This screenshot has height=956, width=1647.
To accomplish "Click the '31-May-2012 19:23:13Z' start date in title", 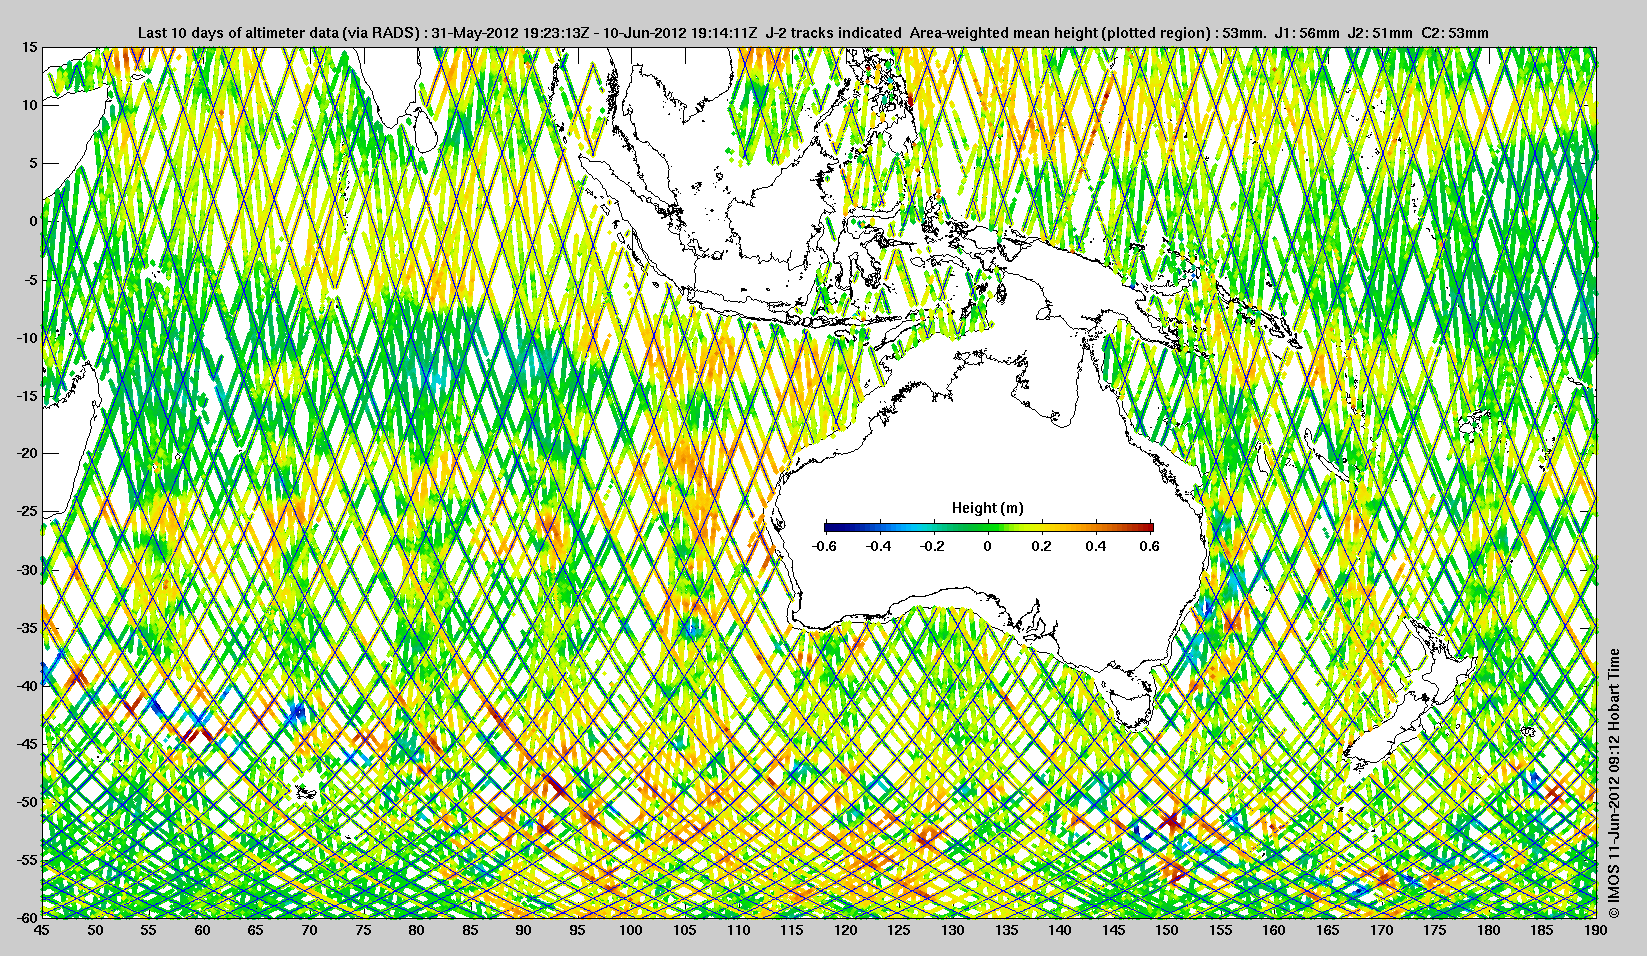I will (x=511, y=33).
